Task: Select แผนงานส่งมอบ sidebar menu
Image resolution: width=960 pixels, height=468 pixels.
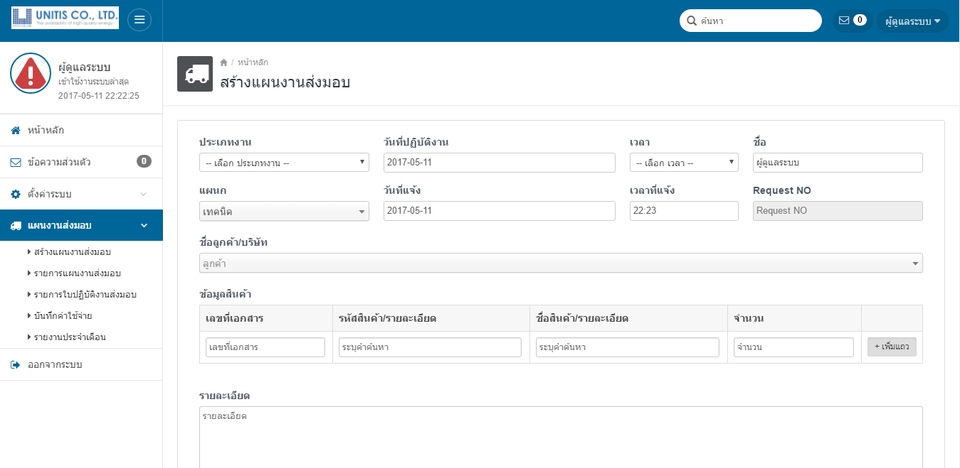Action: [x=81, y=225]
